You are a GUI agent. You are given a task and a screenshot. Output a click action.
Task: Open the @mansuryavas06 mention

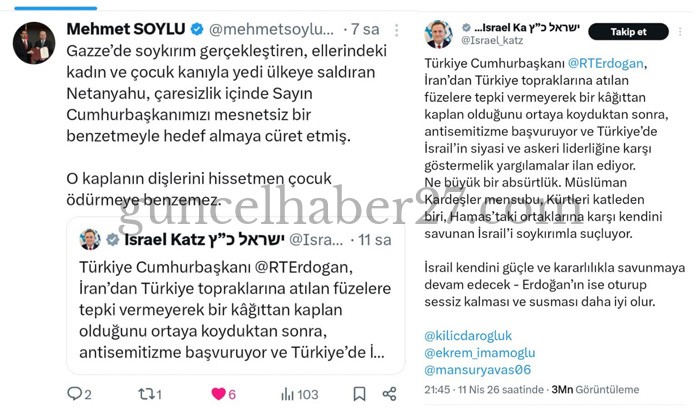click(x=477, y=370)
